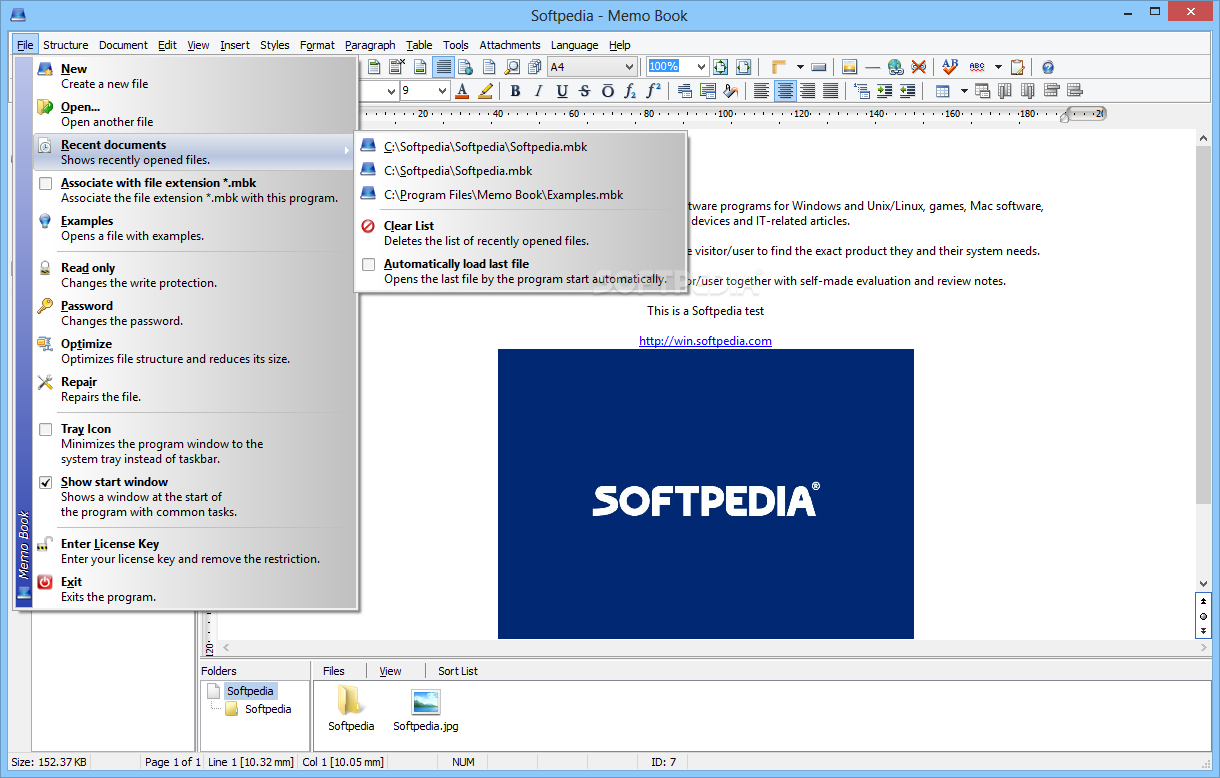Click the remove hyperlink red X icon
Screen dimensions: 1220x778
click(x=918, y=67)
